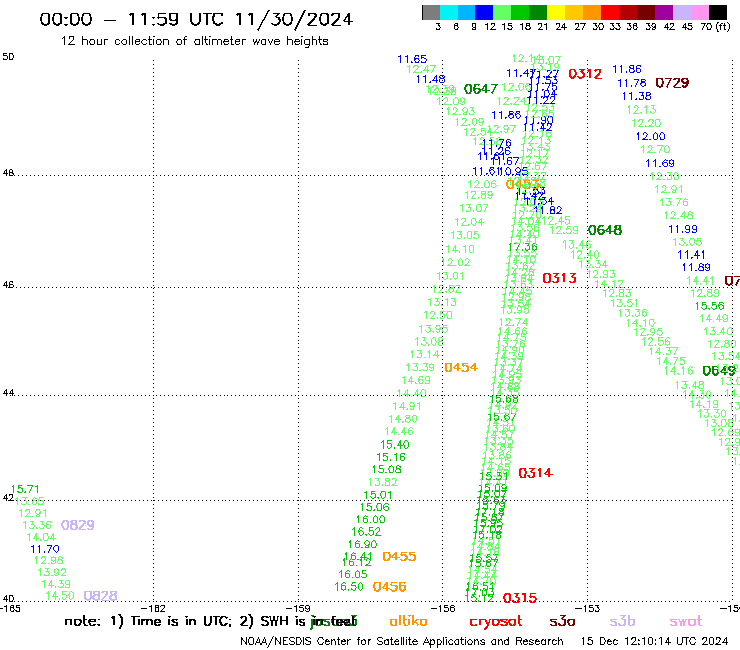740x650 pixels.
Task: Click the cyan swatch in the wave height legend
Action: (449, 12)
